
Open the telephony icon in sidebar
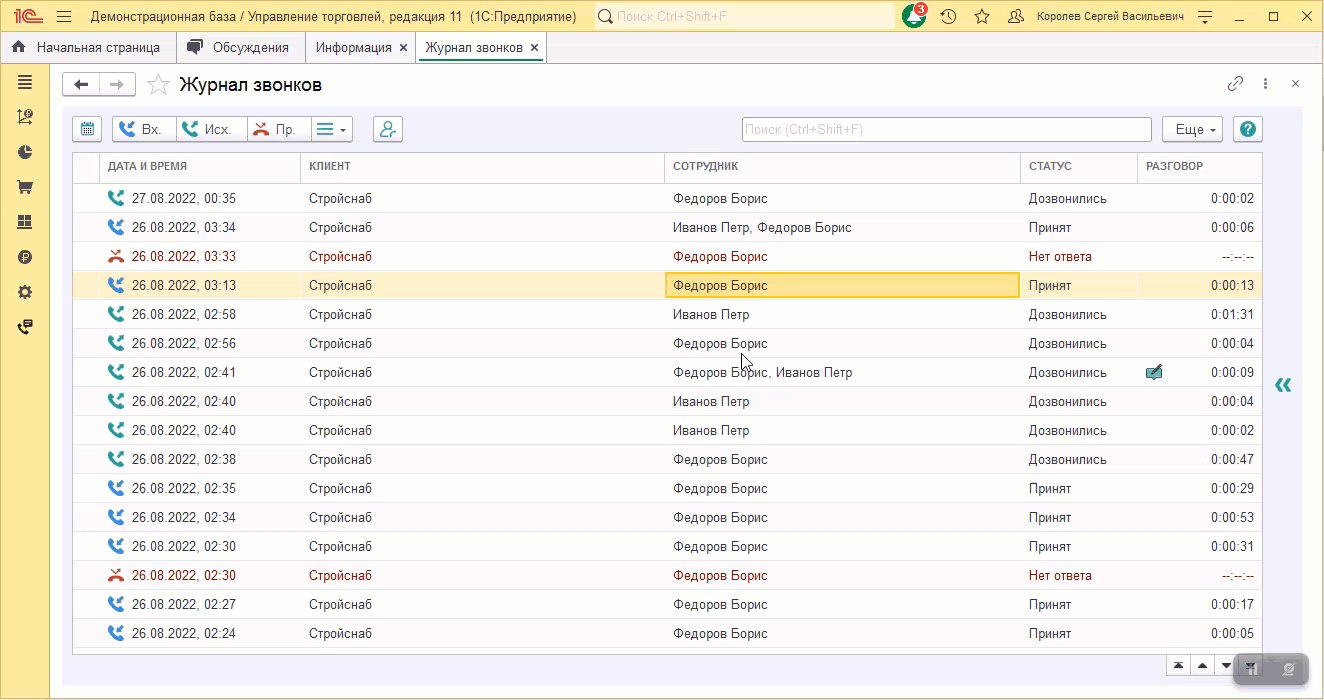[25, 327]
